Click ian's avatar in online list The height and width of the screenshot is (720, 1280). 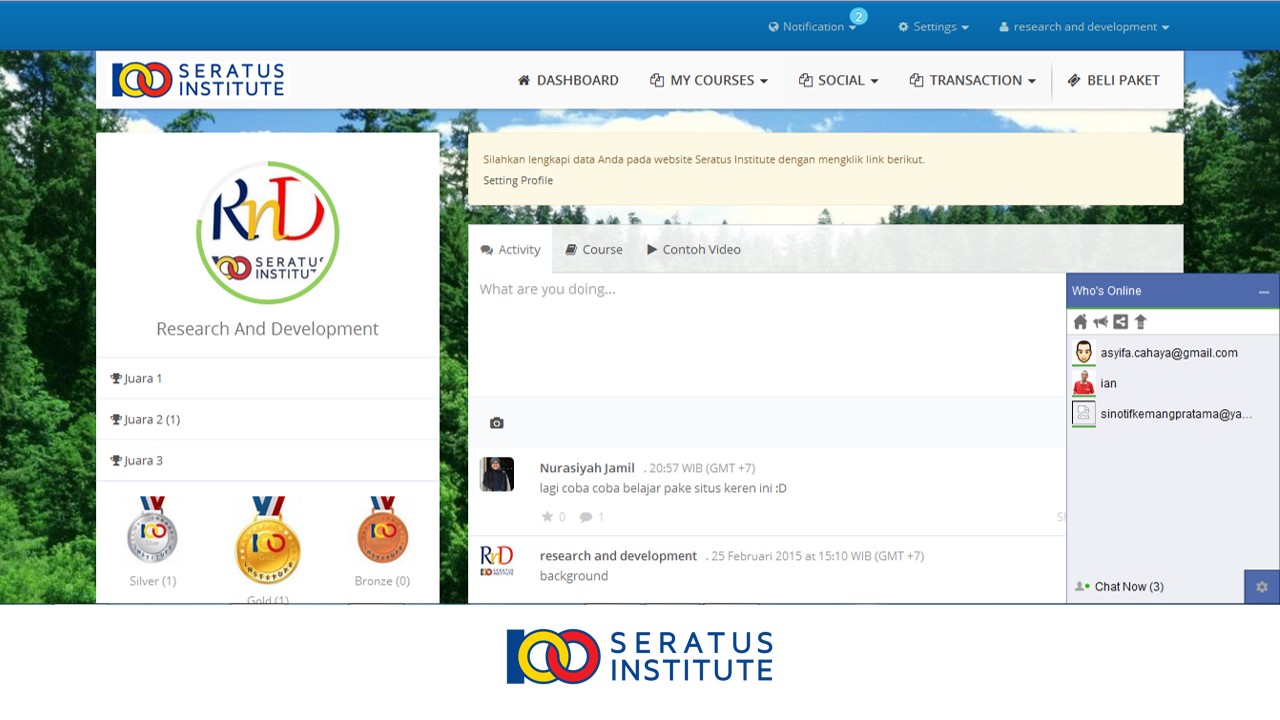tap(1084, 383)
